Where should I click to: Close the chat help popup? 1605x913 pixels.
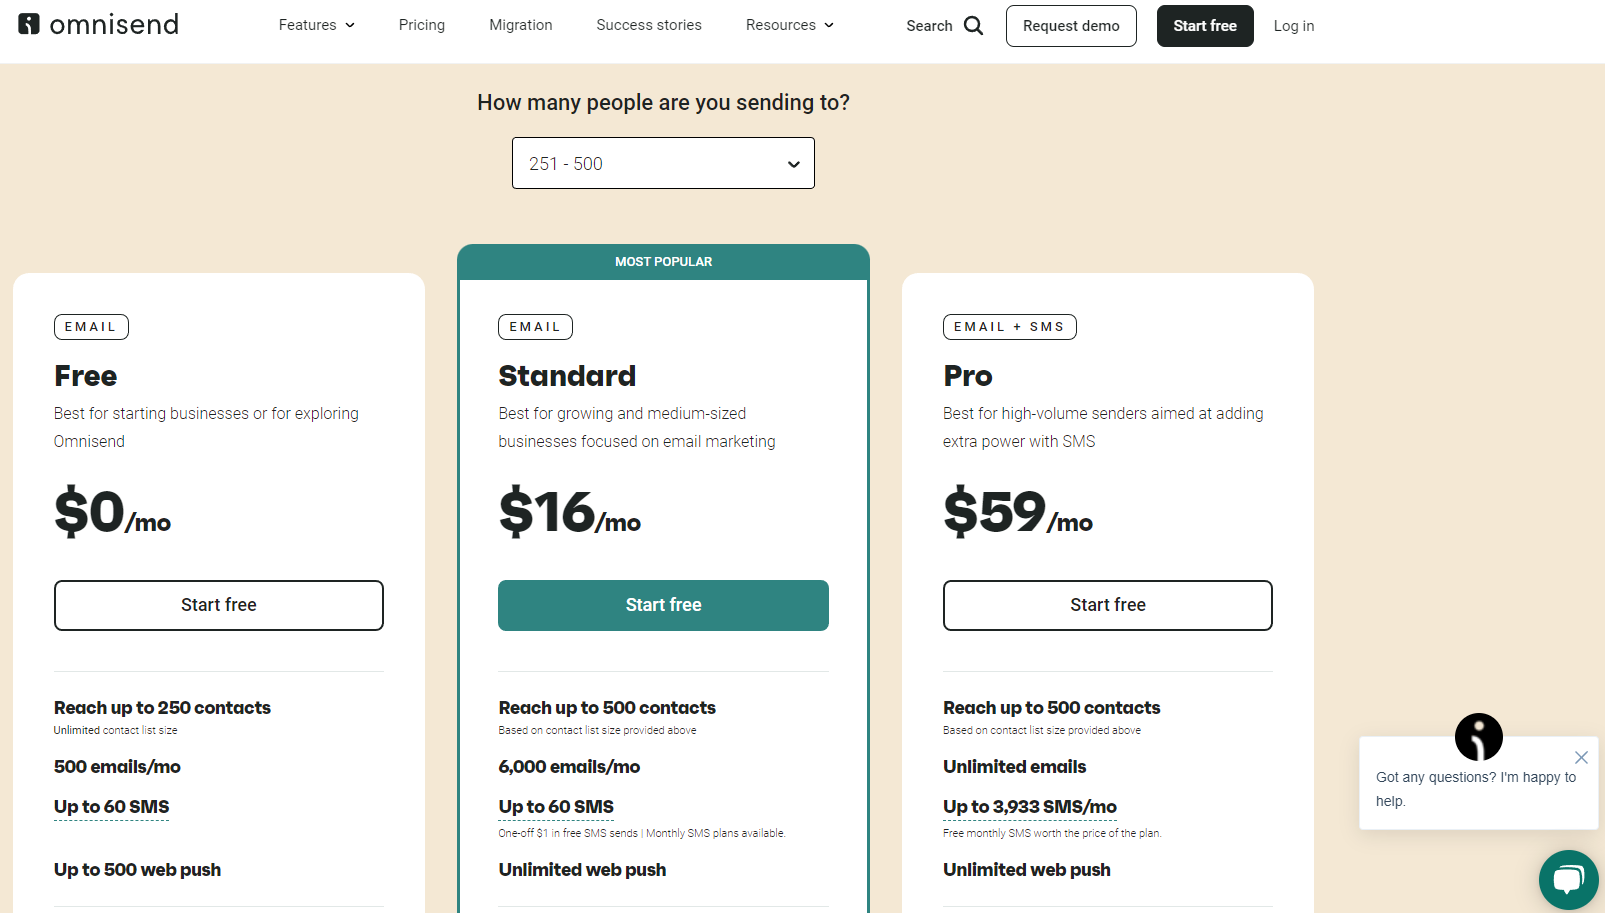click(x=1581, y=757)
